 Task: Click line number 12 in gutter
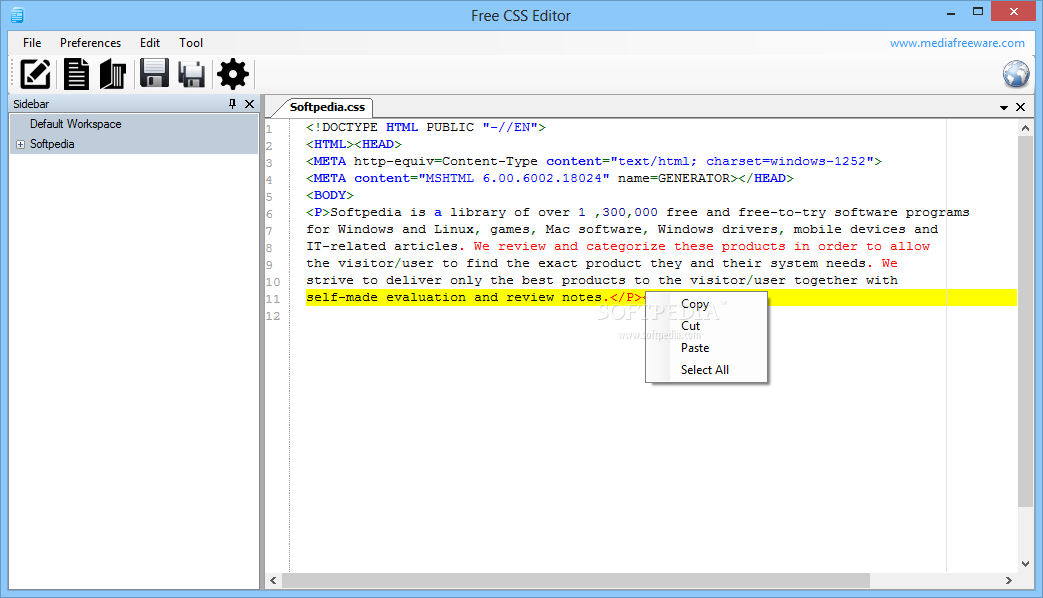[273, 316]
